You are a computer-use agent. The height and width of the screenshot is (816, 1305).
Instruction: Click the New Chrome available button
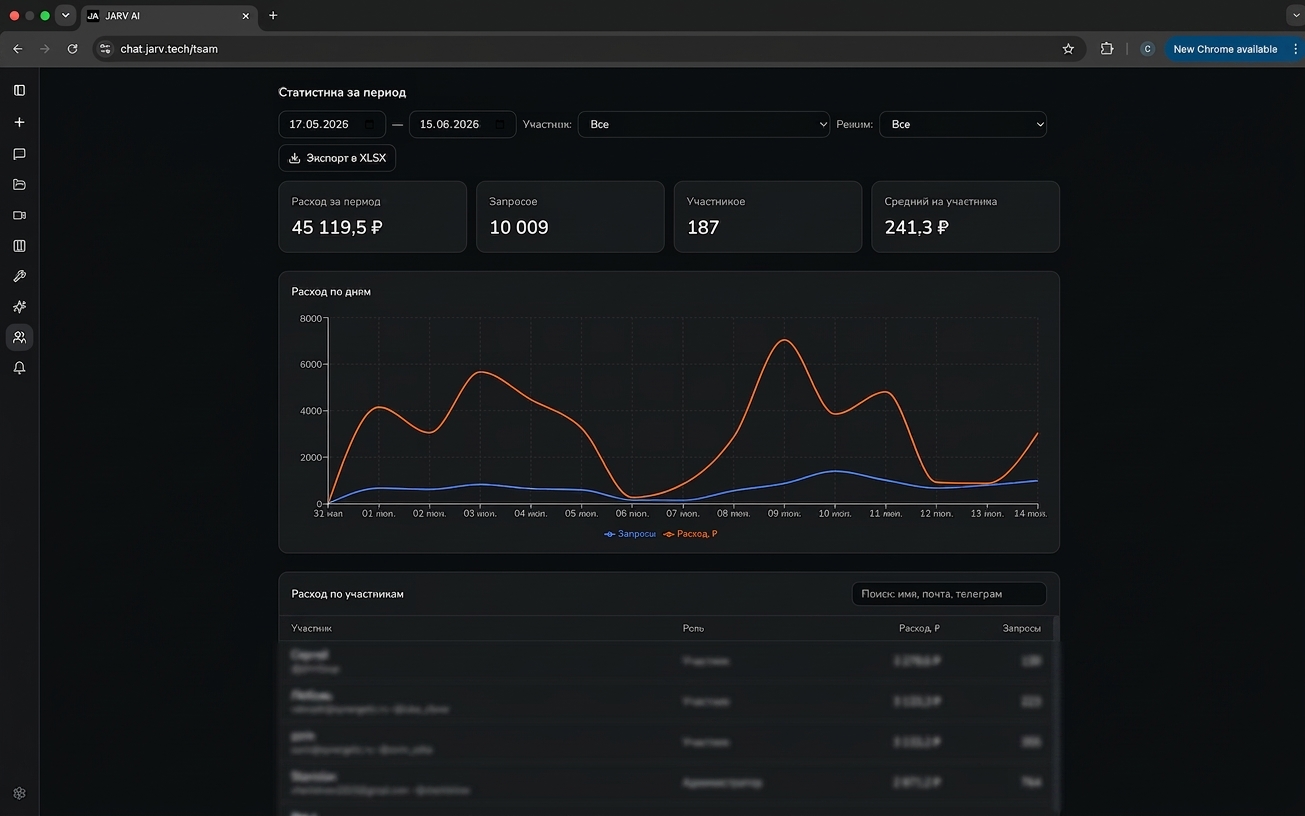(1225, 49)
